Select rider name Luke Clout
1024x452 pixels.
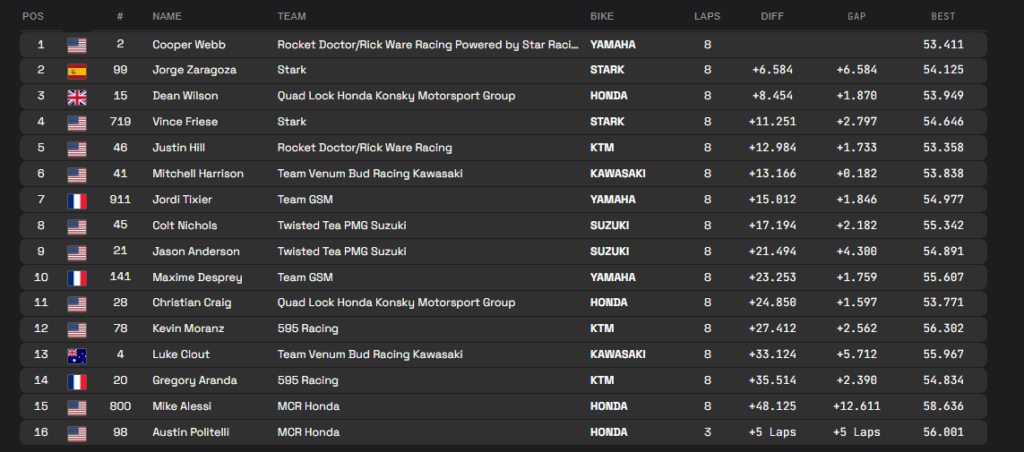[x=182, y=355]
